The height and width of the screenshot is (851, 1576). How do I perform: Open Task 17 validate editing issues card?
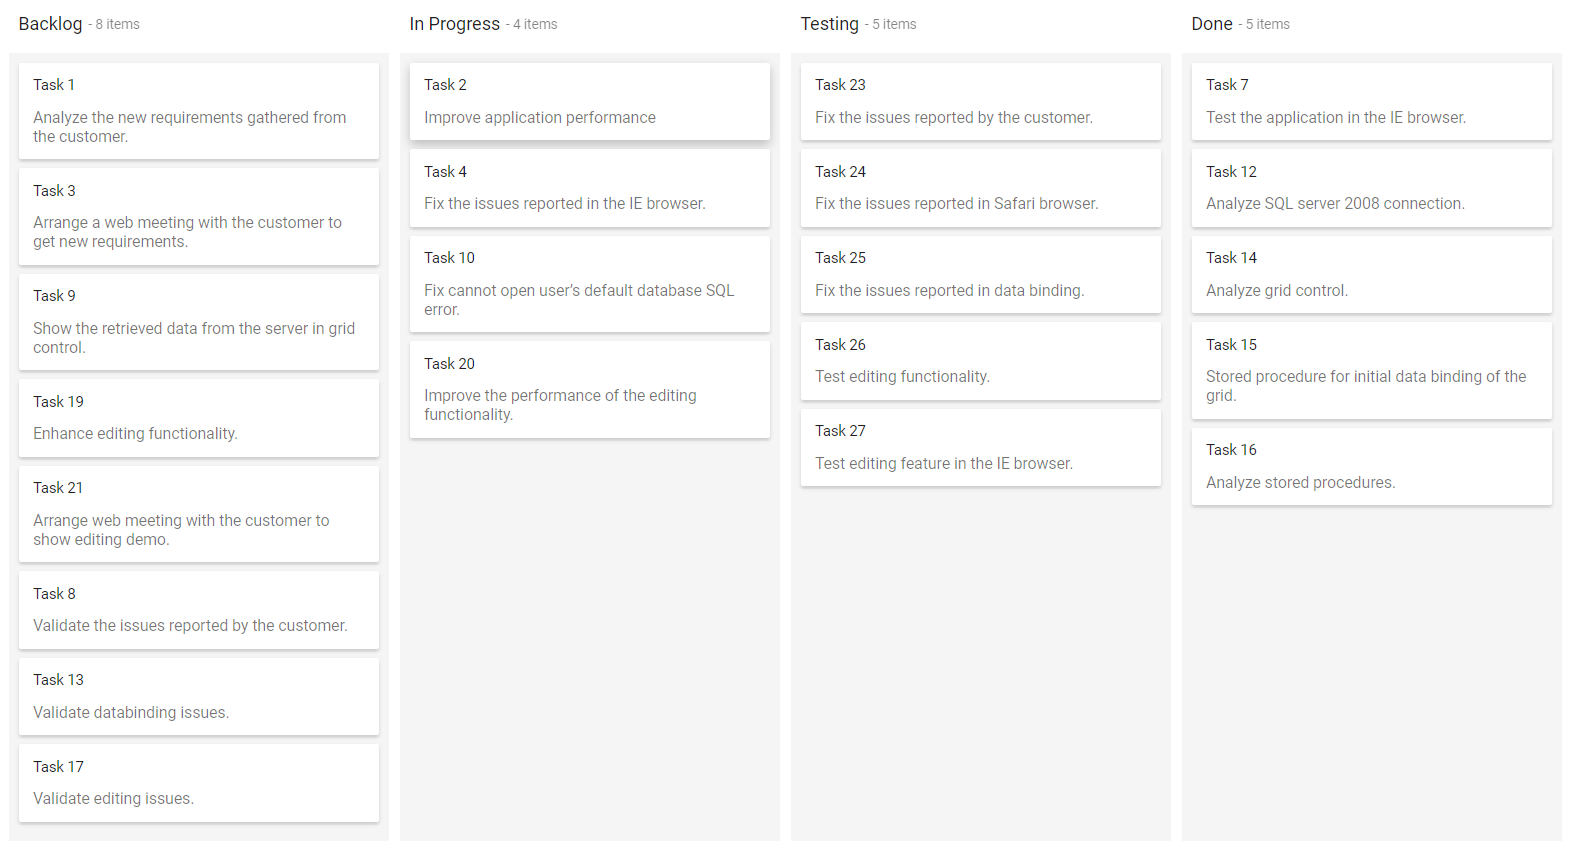coord(198,782)
